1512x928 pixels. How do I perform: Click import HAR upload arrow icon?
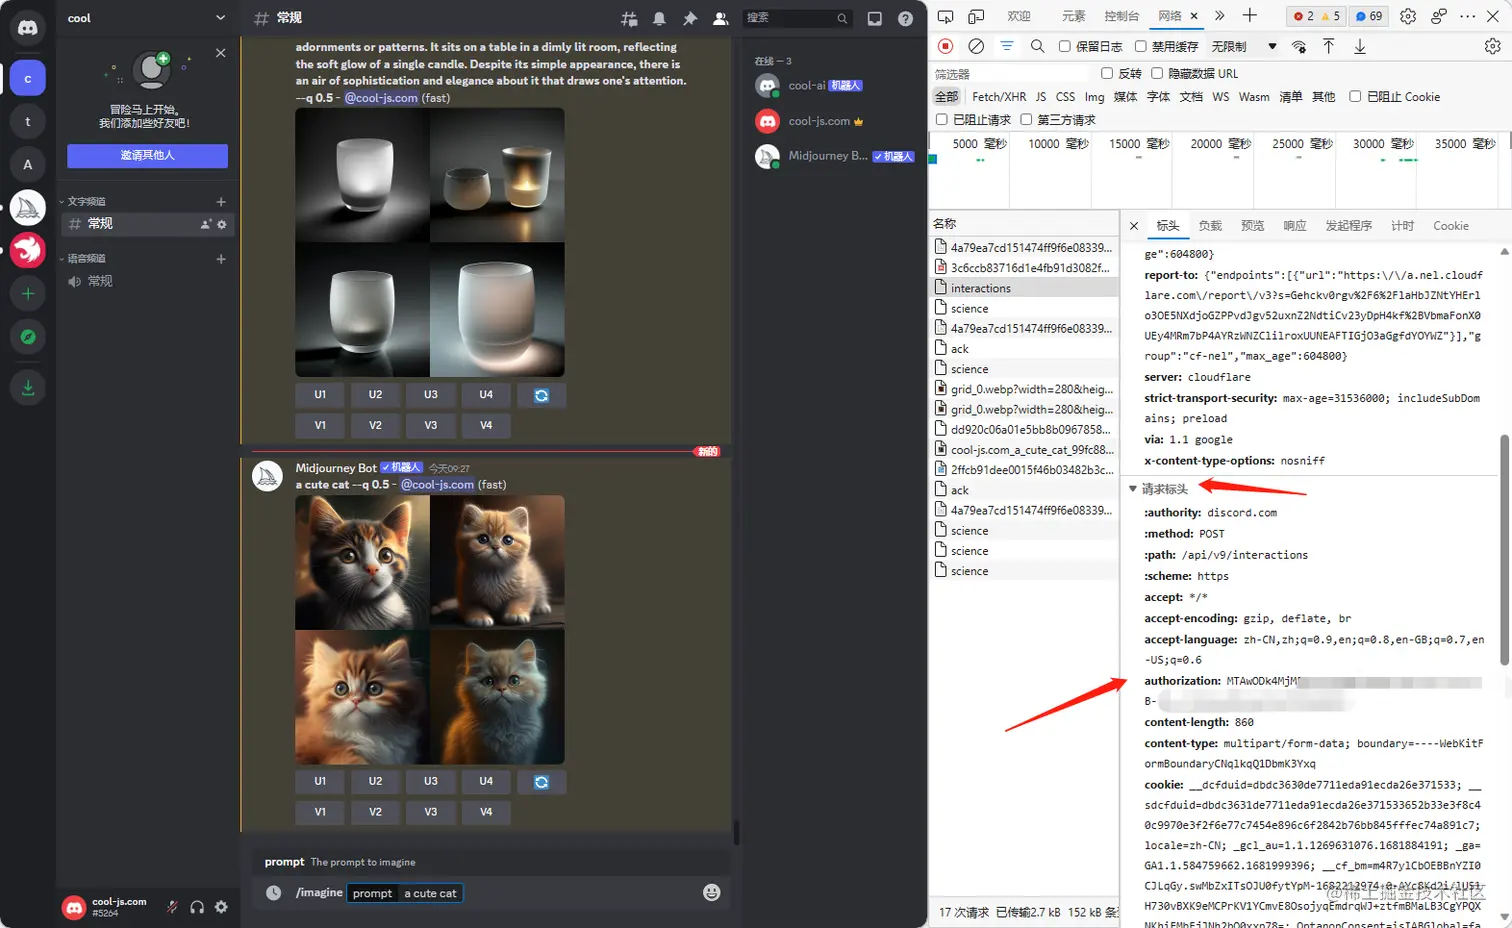[x=1329, y=46]
